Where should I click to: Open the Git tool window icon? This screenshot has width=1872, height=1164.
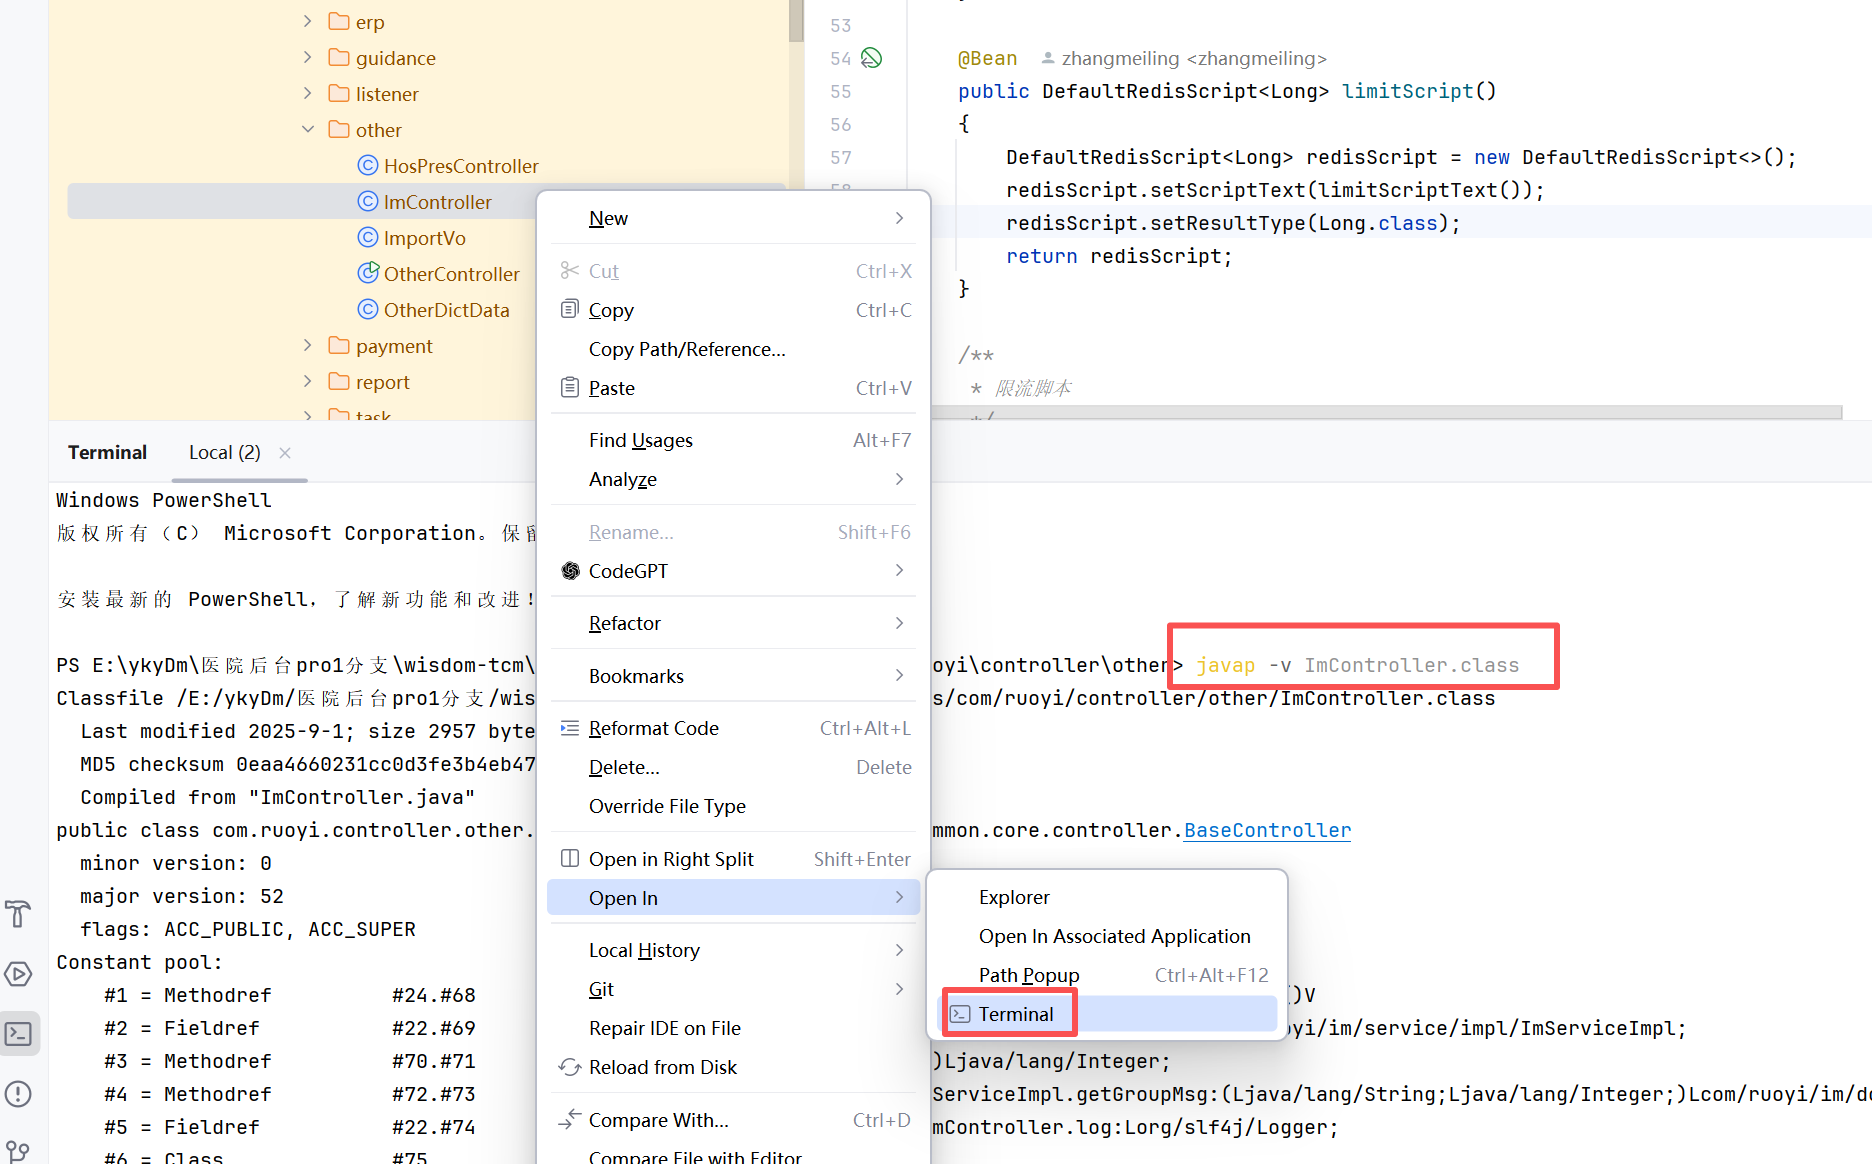pos(18,1151)
